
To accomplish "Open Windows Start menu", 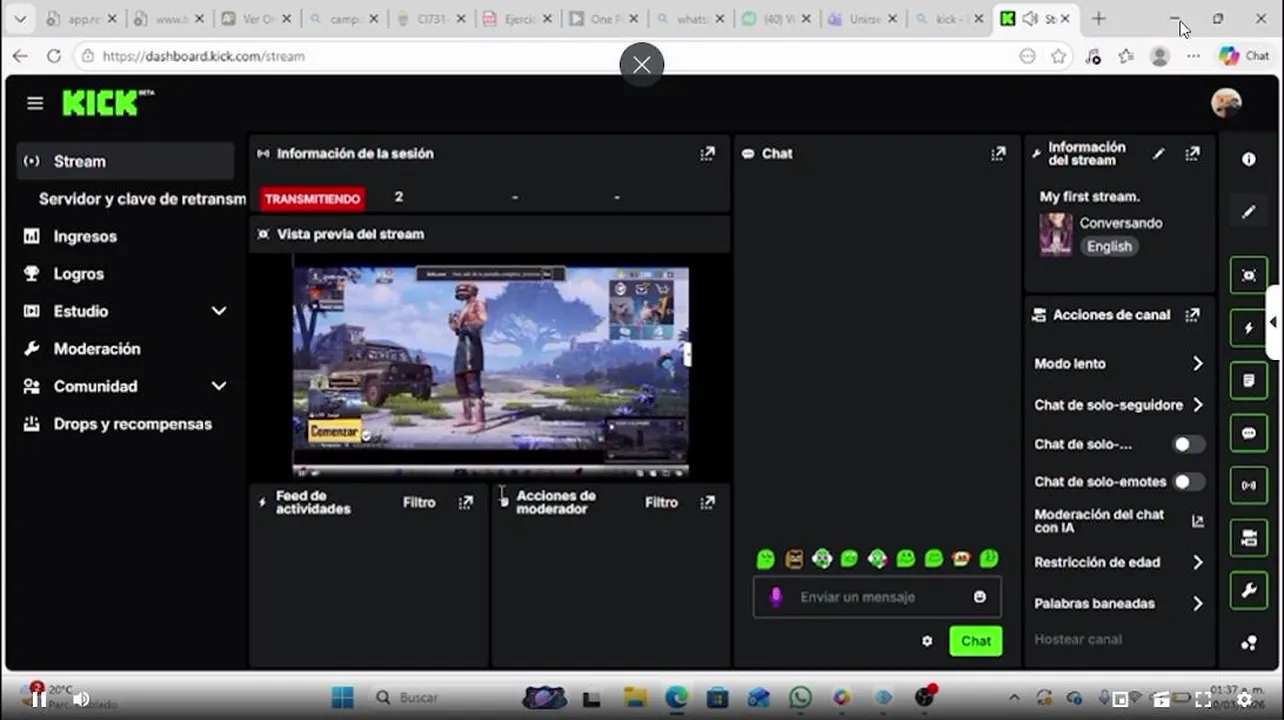I will [342, 698].
